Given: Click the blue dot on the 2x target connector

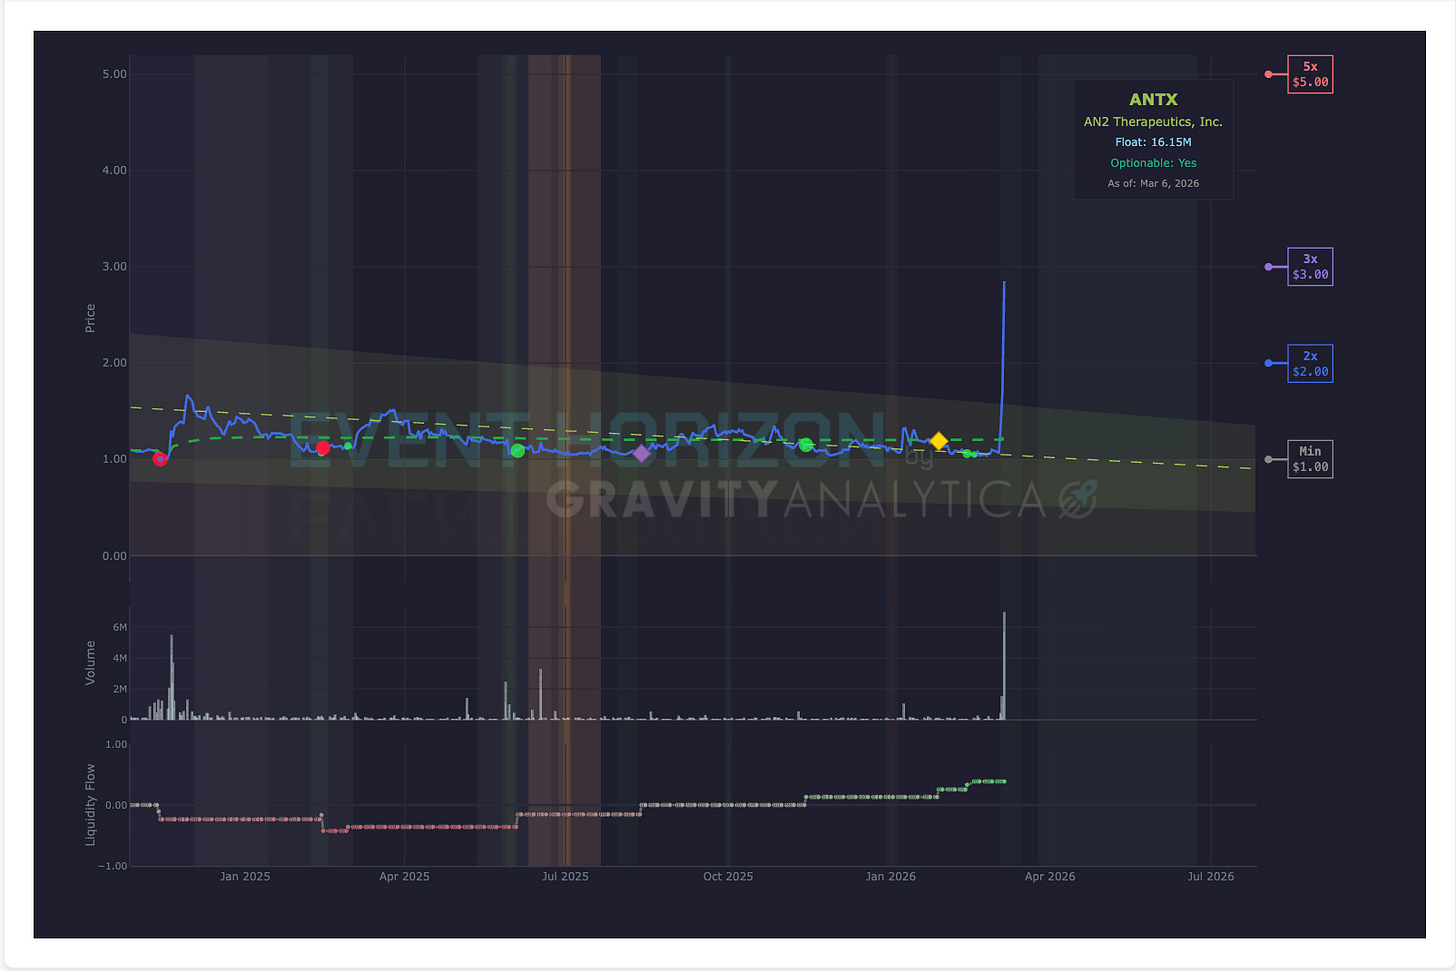Looking at the screenshot, I should click(1269, 363).
